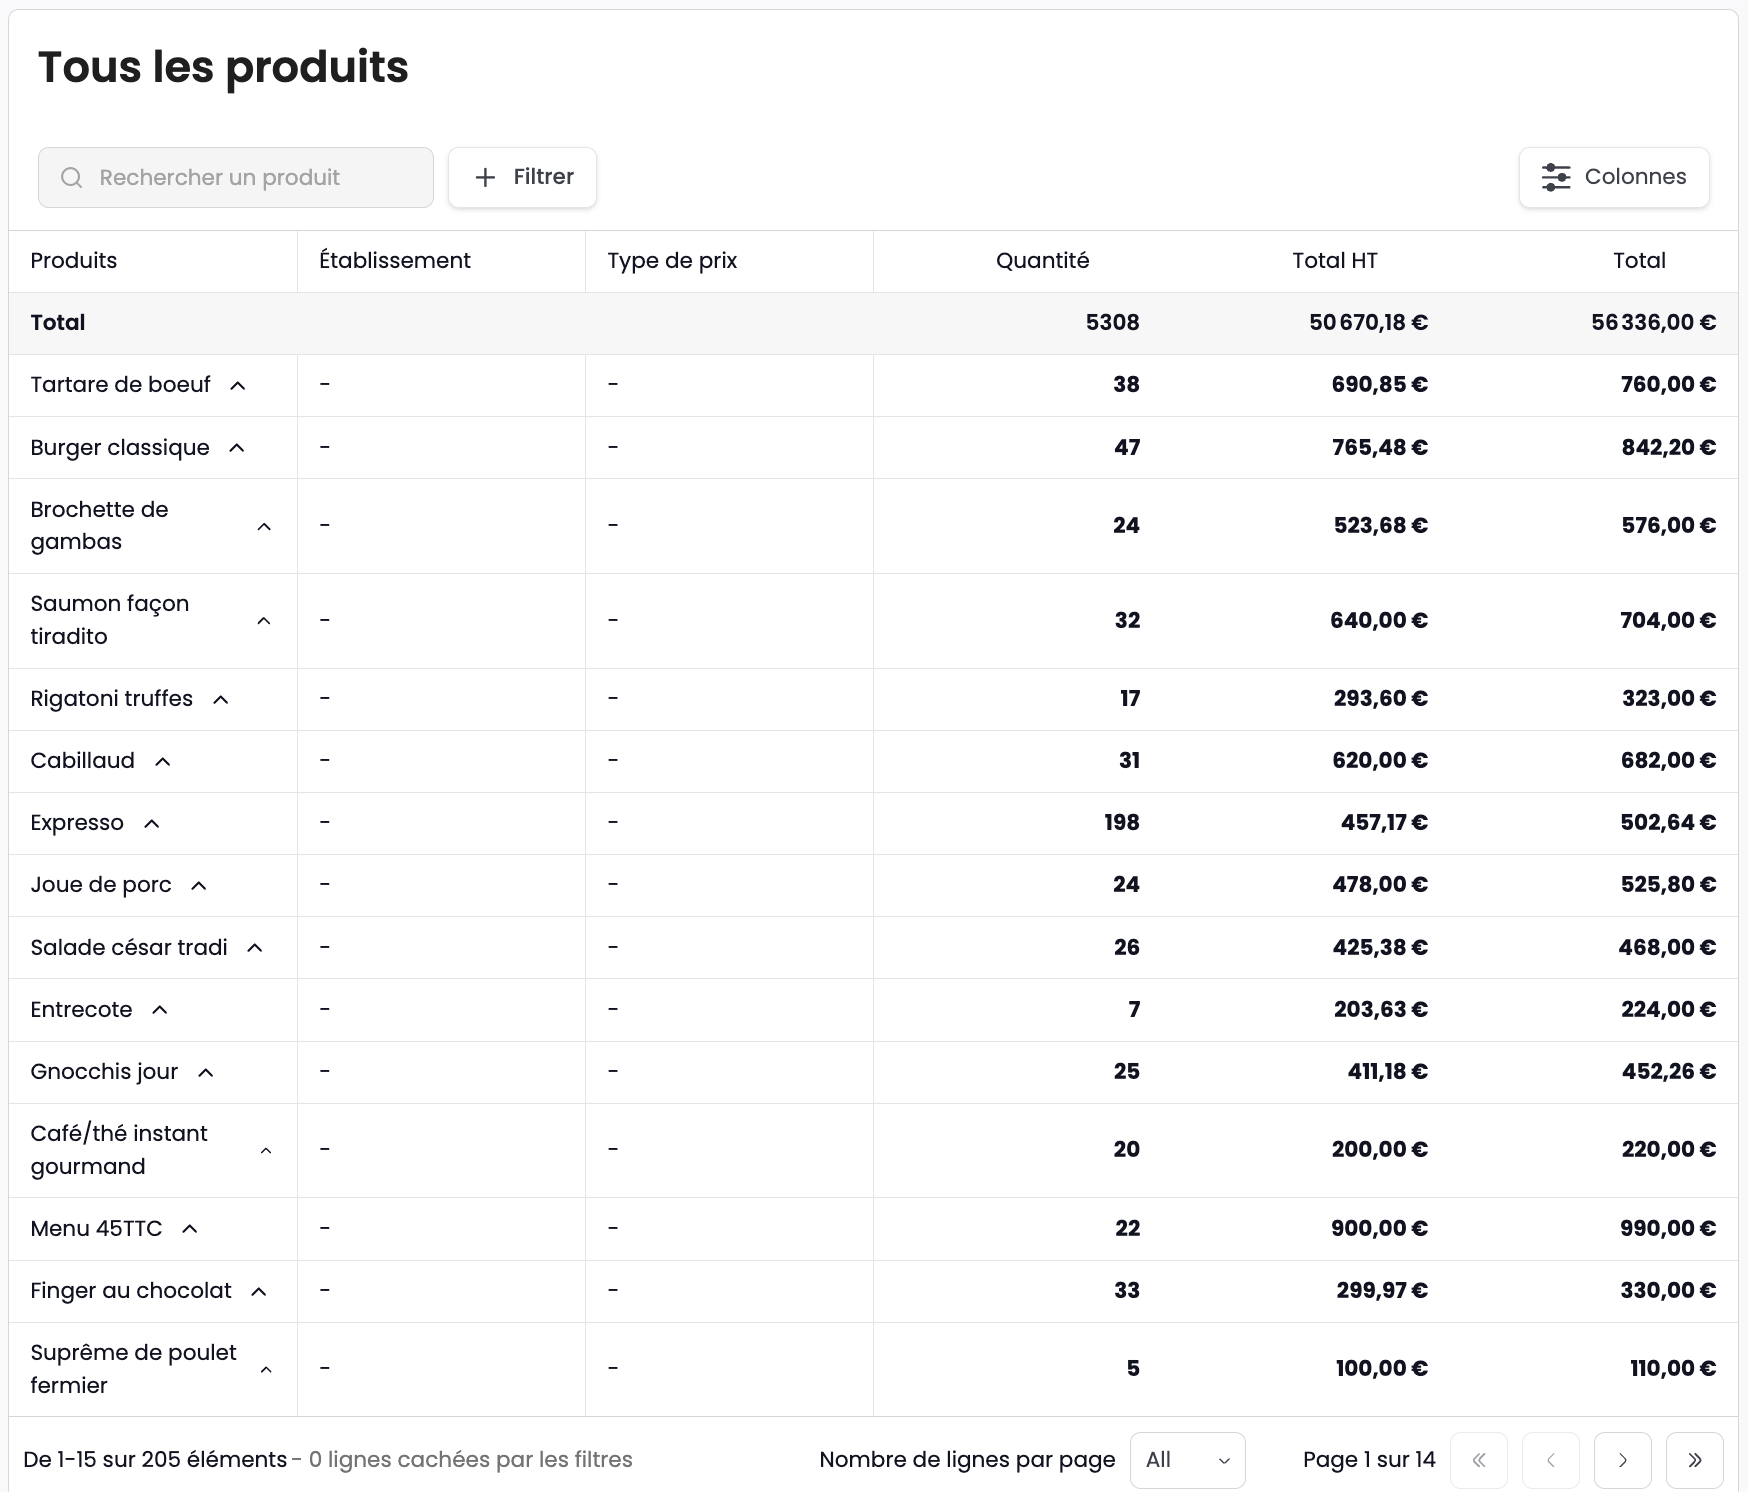1748x1492 pixels.
Task: Open the rows per page dropdown
Action: click(x=1187, y=1460)
